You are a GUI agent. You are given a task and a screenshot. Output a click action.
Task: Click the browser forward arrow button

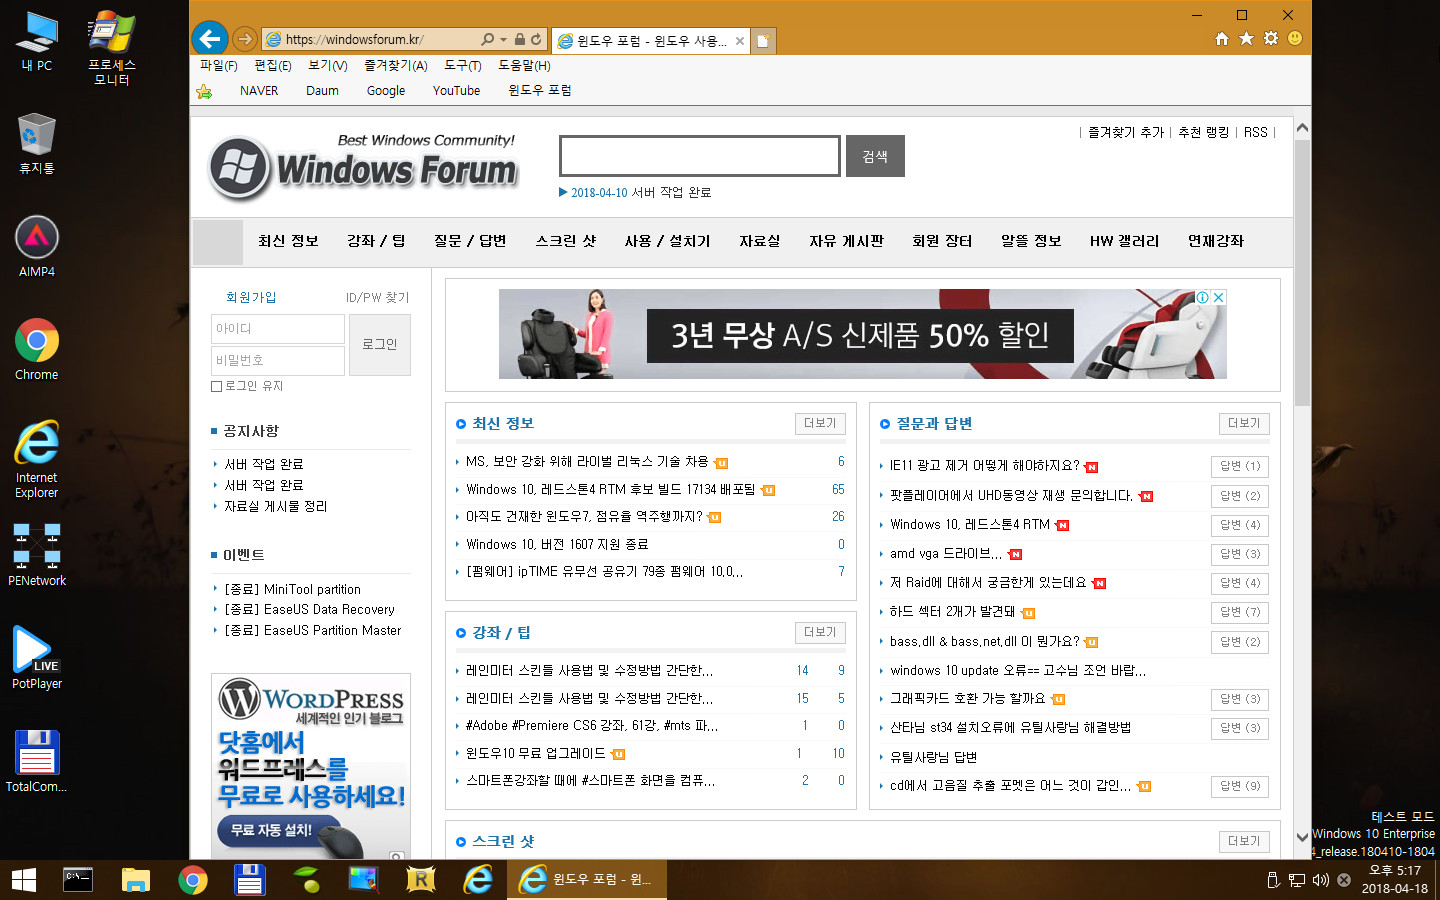(245, 39)
